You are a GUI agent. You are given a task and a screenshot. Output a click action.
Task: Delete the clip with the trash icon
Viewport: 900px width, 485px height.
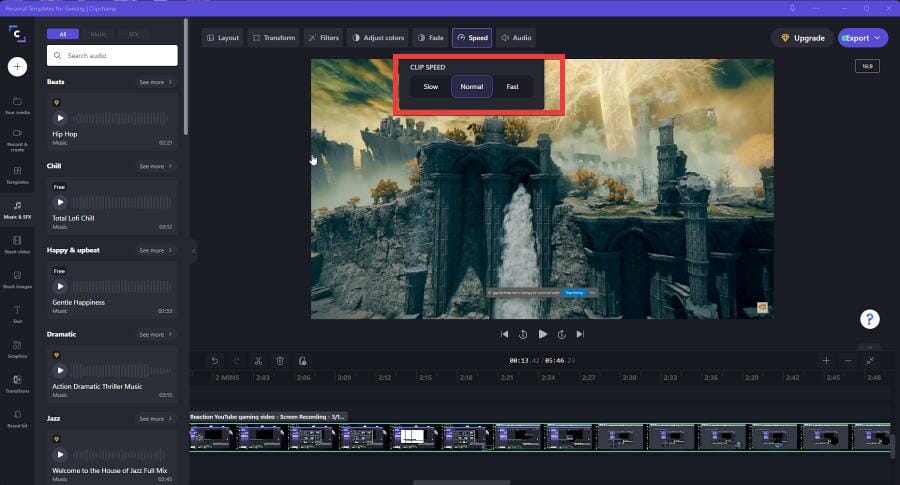tap(280, 360)
